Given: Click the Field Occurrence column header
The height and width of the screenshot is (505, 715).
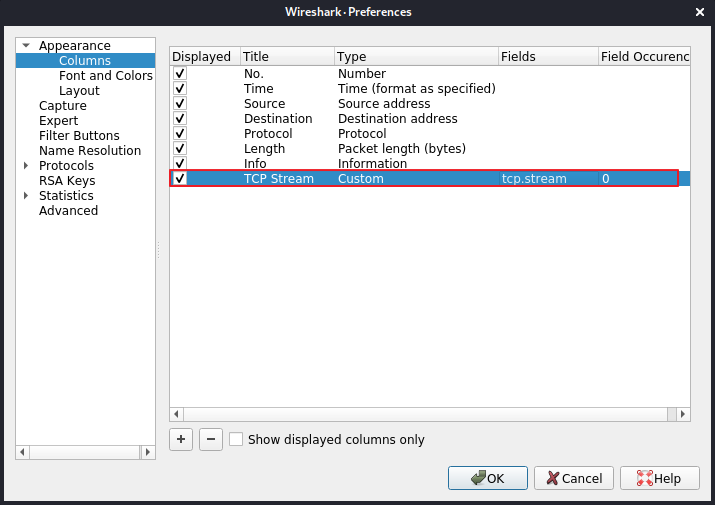Looking at the screenshot, I should click(644, 56).
